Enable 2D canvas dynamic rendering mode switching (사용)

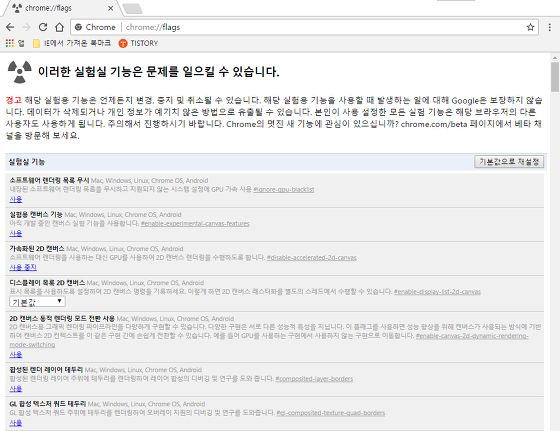point(16,354)
